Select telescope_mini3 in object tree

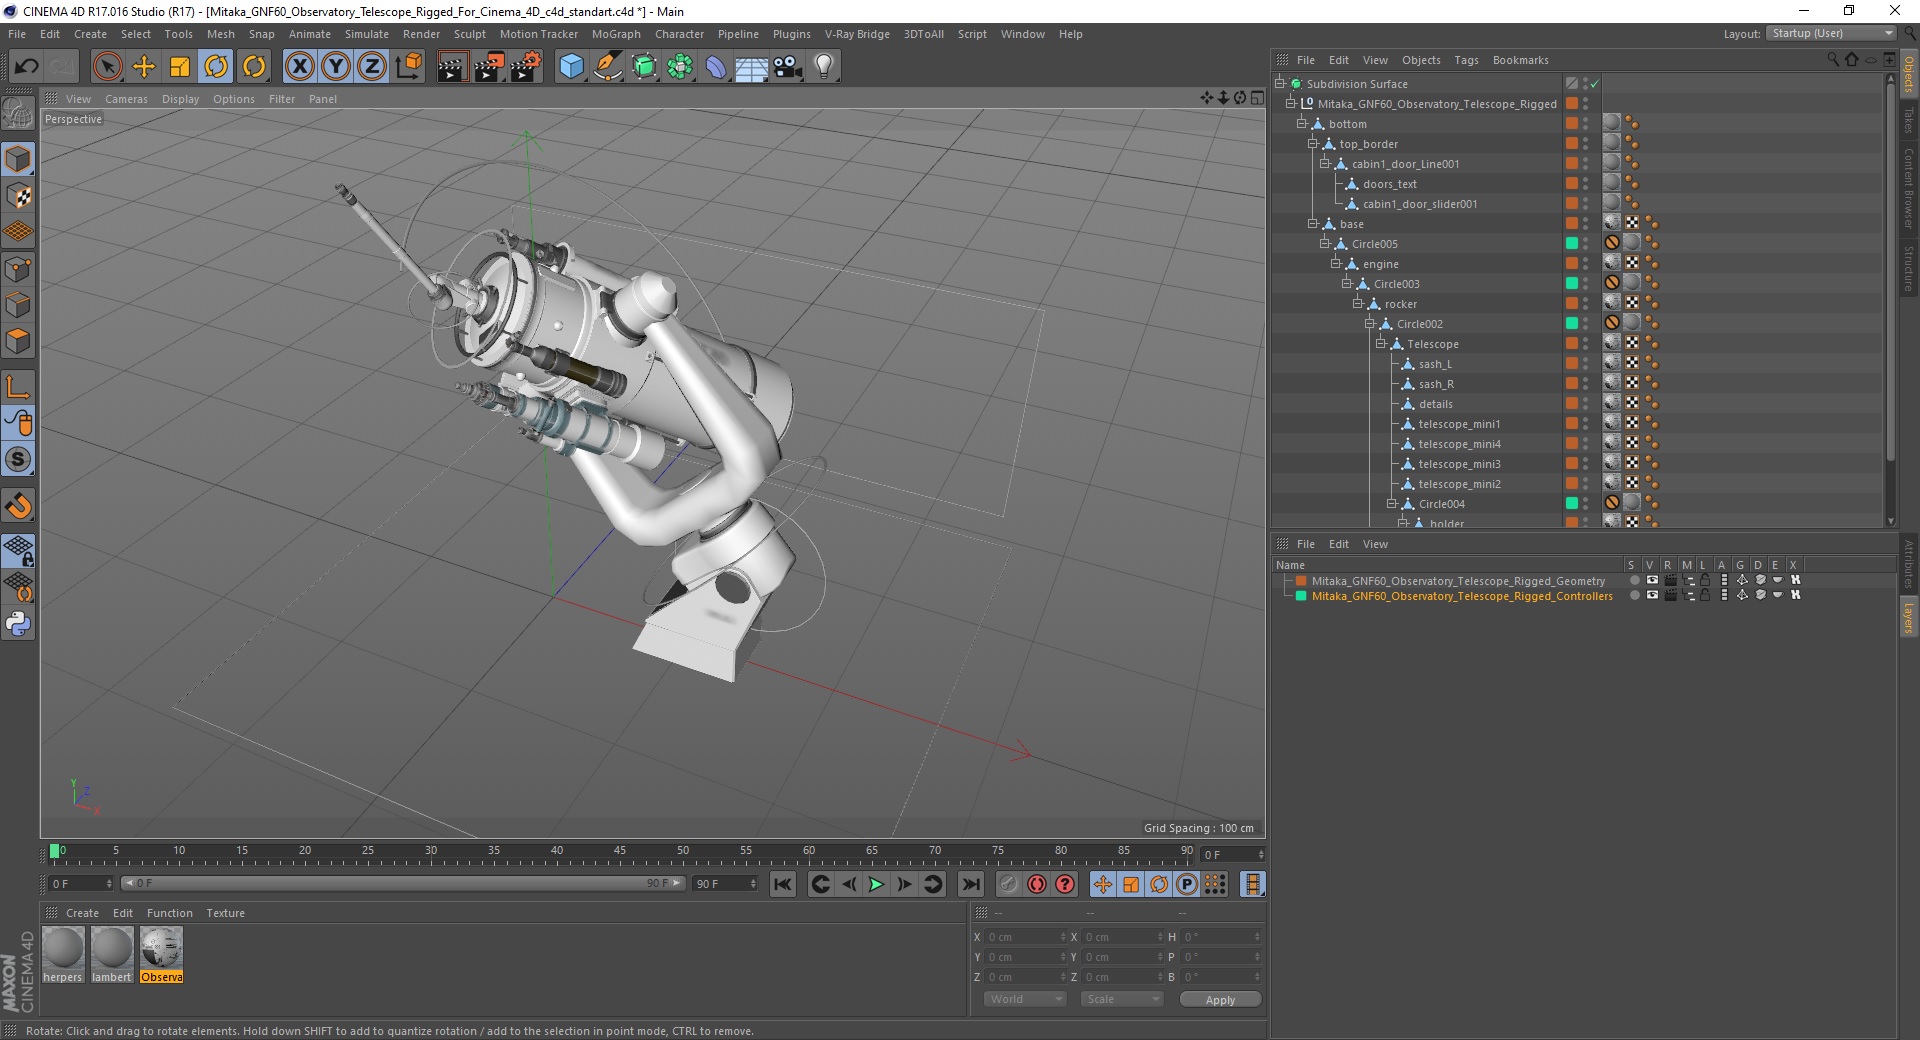[1459, 464]
